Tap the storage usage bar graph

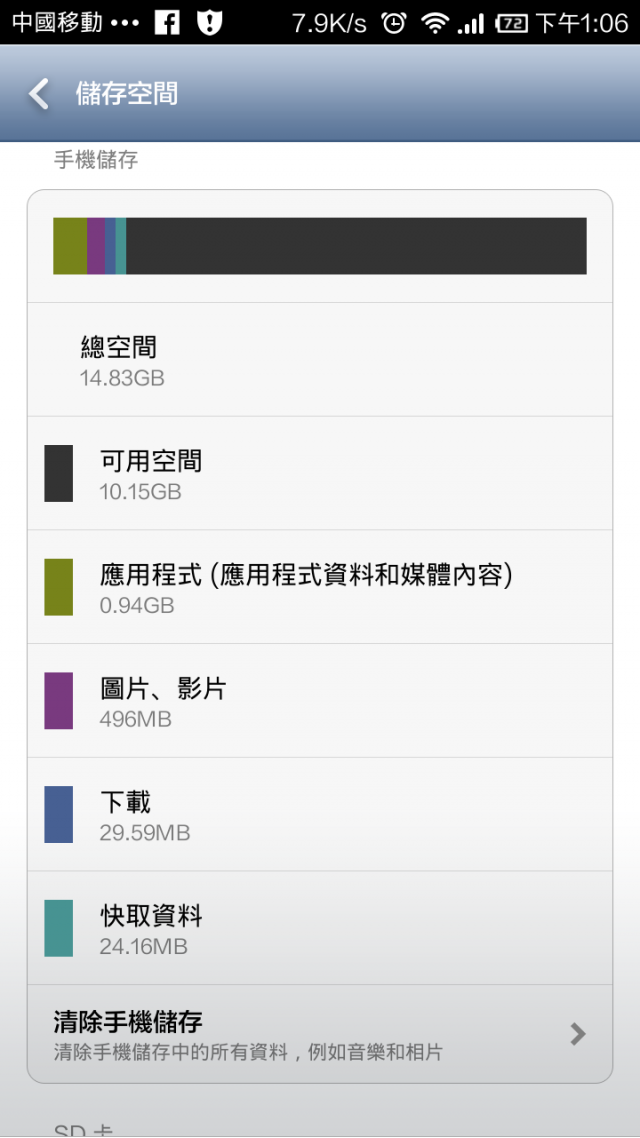pos(320,246)
